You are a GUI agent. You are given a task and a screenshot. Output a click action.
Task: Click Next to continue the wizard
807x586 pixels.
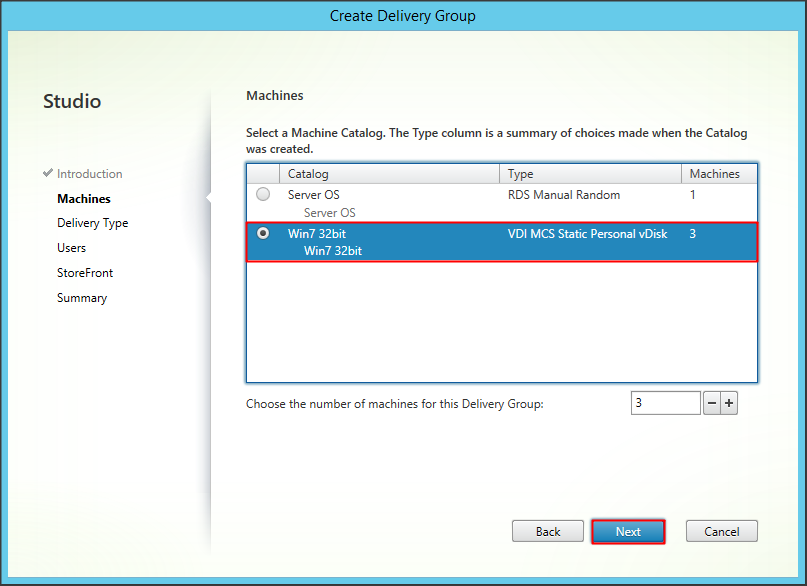pos(628,532)
